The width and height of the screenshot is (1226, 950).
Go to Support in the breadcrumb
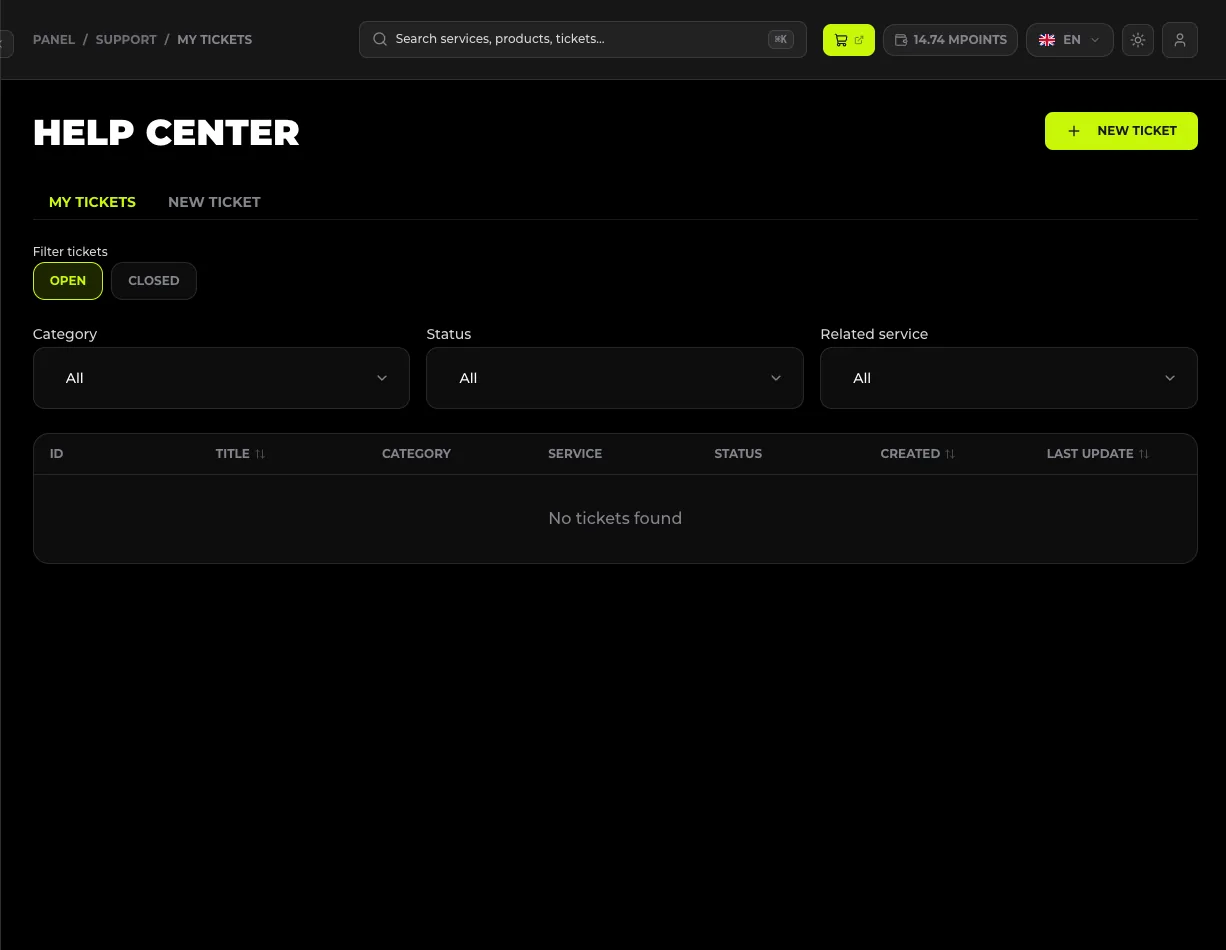(126, 40)
